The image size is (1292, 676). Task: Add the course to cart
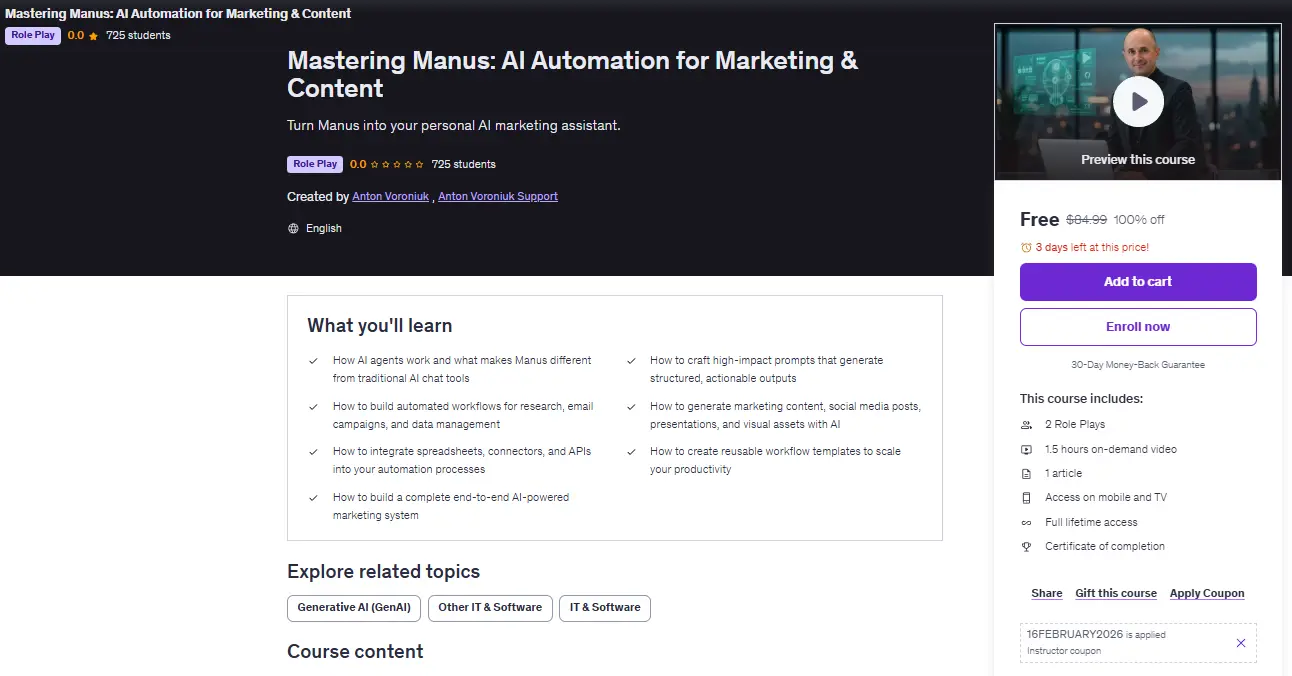(x=1138, y=282)
